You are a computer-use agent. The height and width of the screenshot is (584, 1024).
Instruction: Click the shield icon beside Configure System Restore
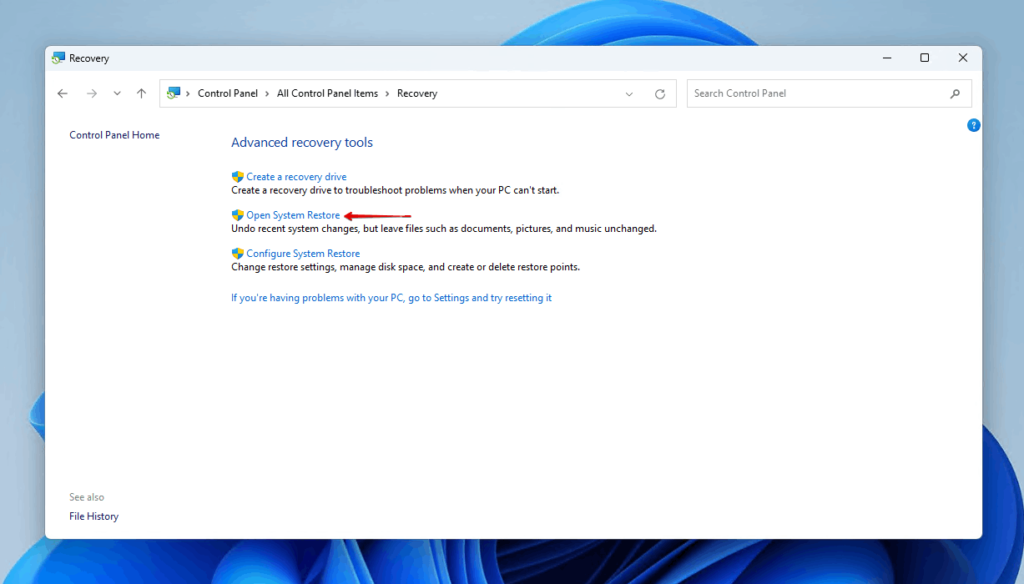(x=237, y=253)
